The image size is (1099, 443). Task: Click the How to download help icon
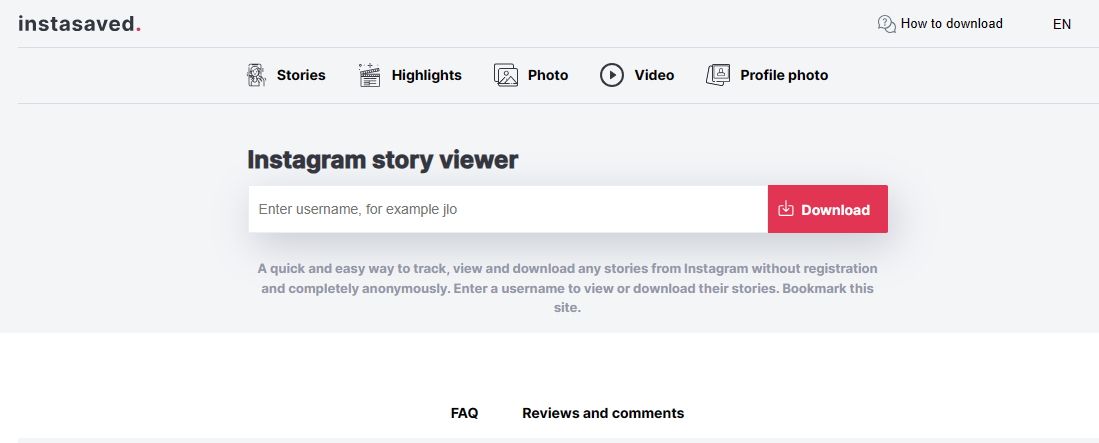coord(887,24)
